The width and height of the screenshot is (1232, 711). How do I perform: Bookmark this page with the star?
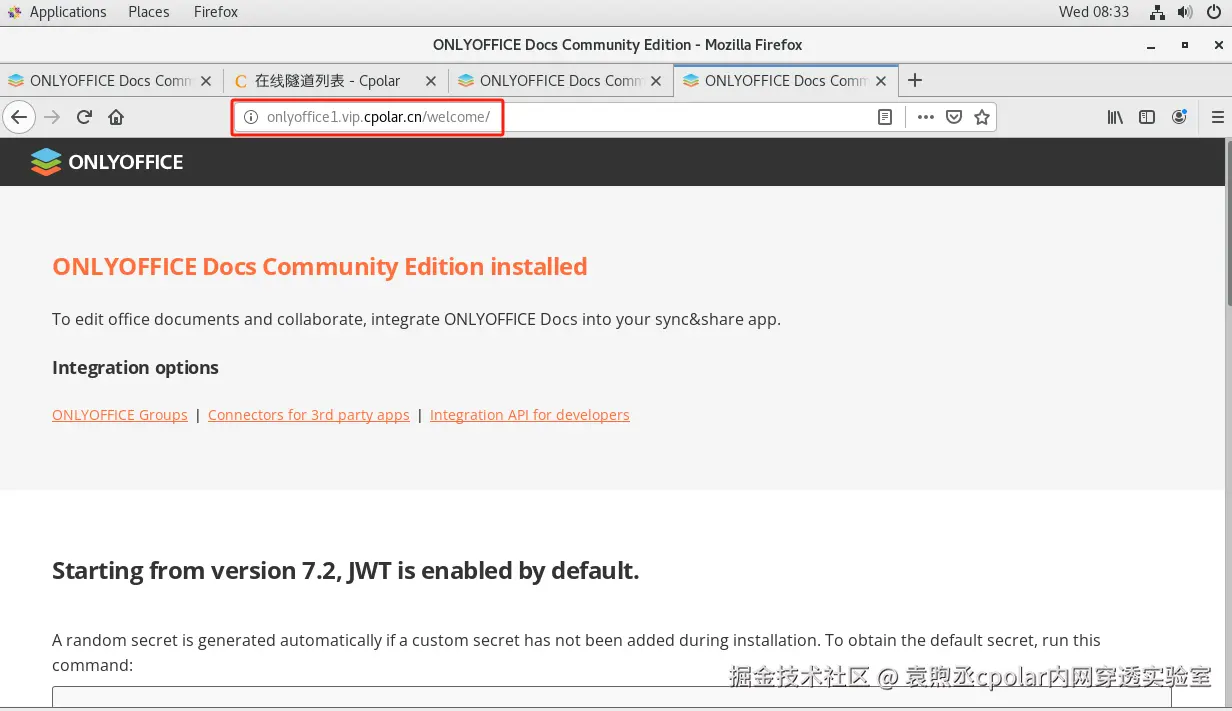(982, 117)
